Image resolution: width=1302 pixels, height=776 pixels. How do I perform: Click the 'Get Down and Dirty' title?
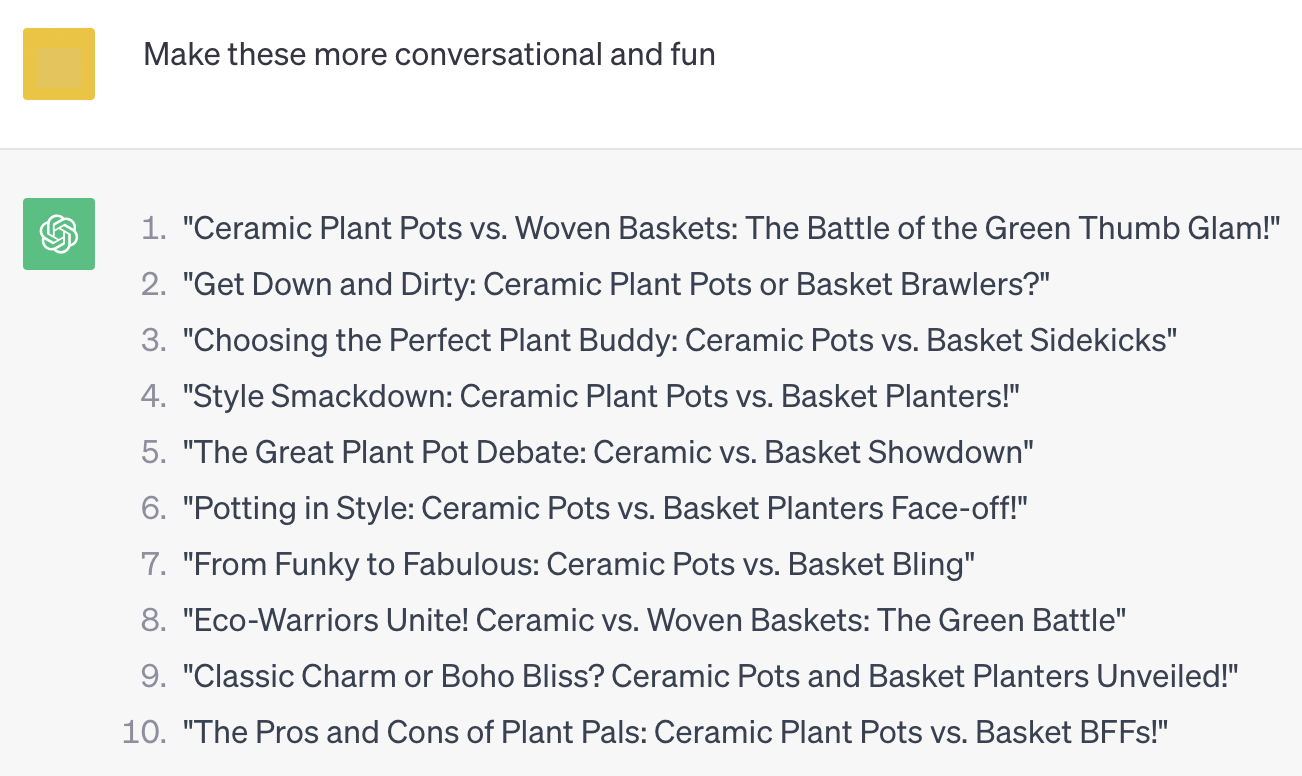(616, 285)
